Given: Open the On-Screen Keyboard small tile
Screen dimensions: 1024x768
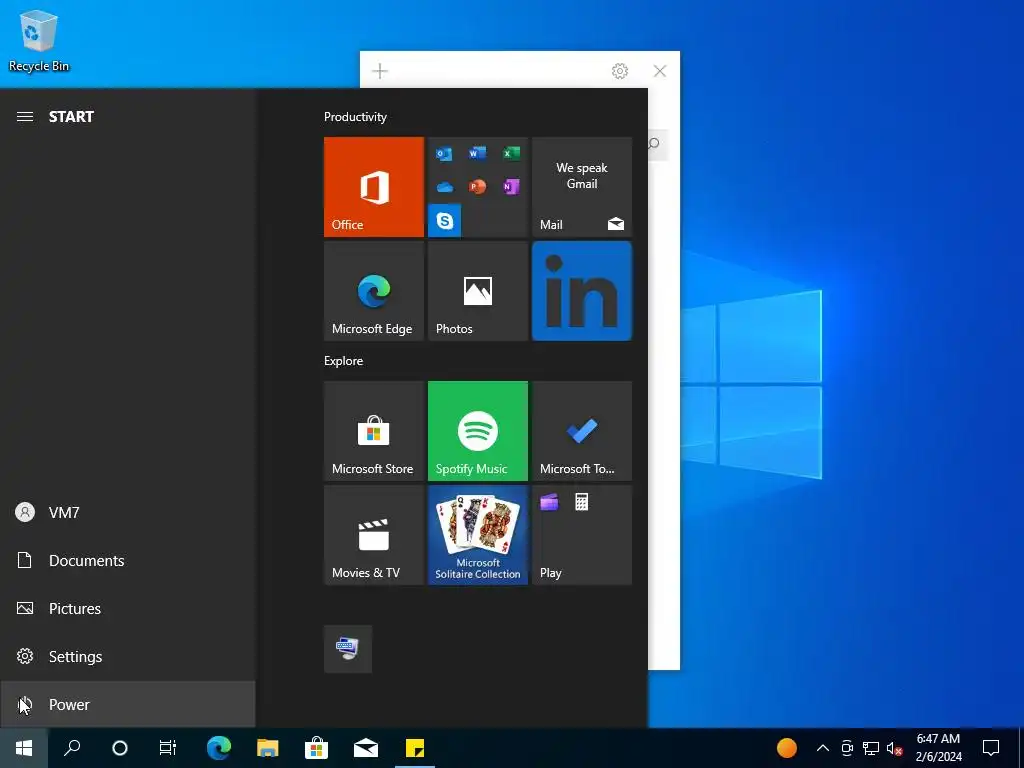Looking at the screenshot, I should (x=347, y=649).
